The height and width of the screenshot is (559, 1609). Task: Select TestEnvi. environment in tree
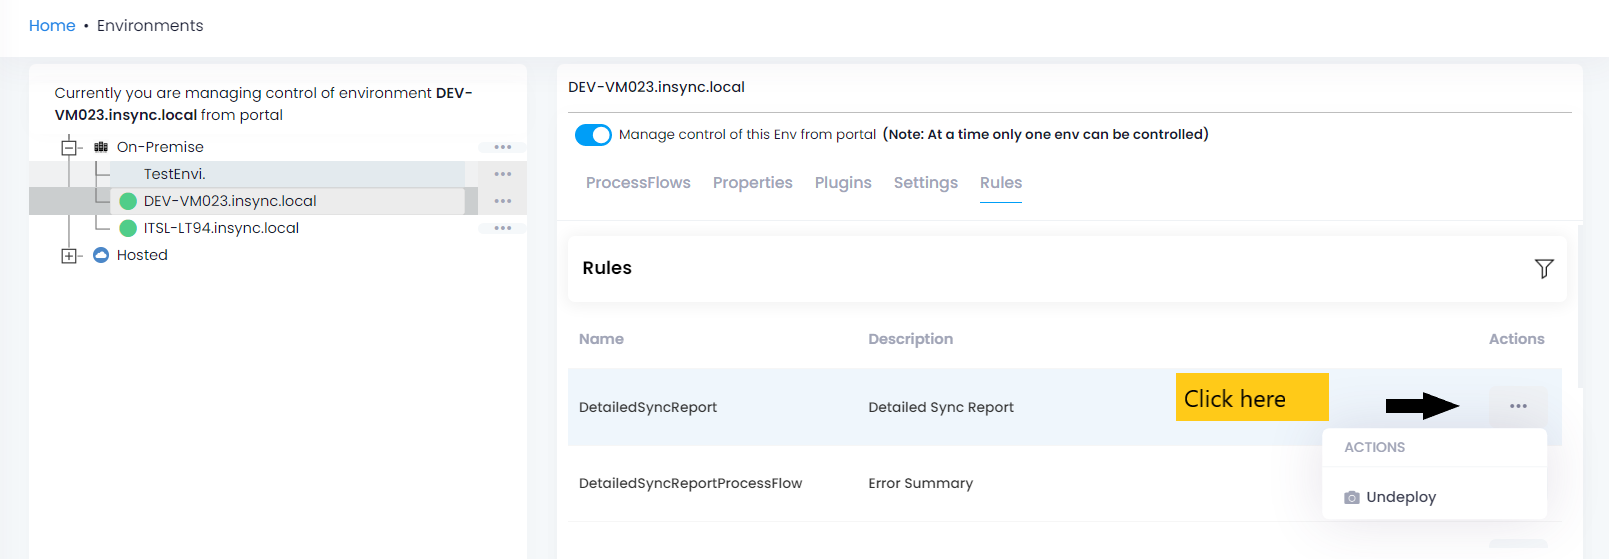[175, 174]
